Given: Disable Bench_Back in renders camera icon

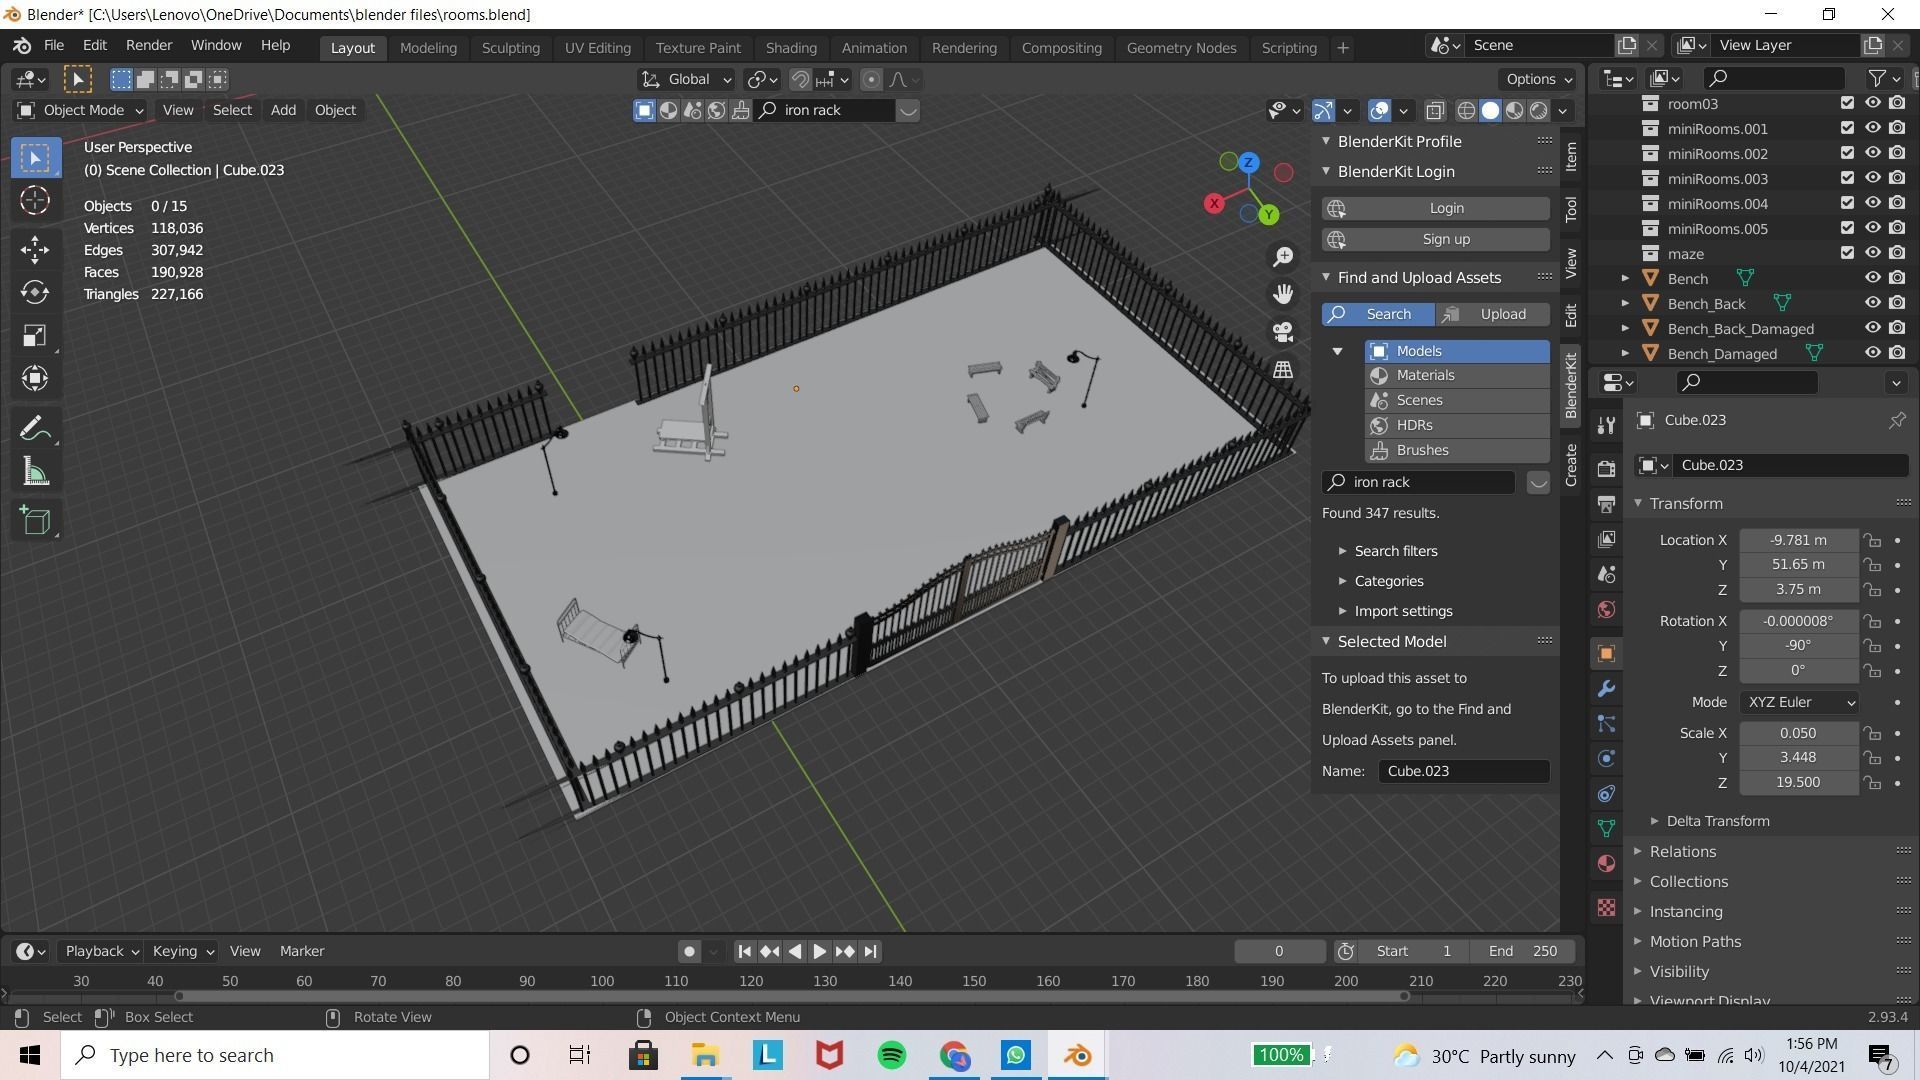Looking at the screenshot, I should (x=1897, y=303).
